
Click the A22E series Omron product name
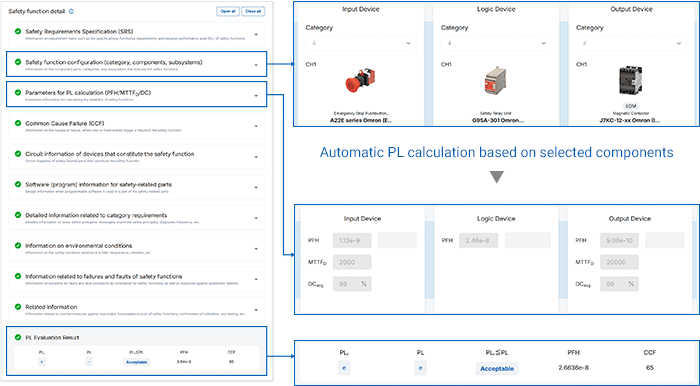point(361,120)
